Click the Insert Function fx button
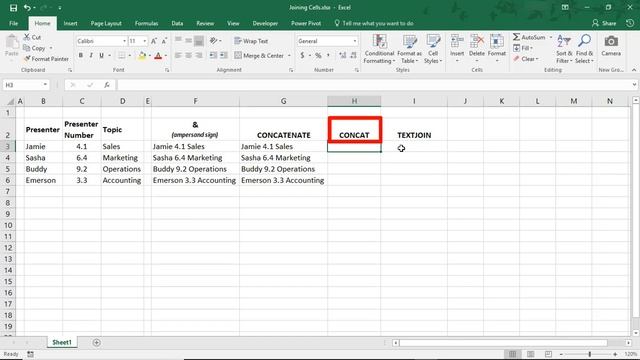The image size is (640, 360). click(107, 85)
